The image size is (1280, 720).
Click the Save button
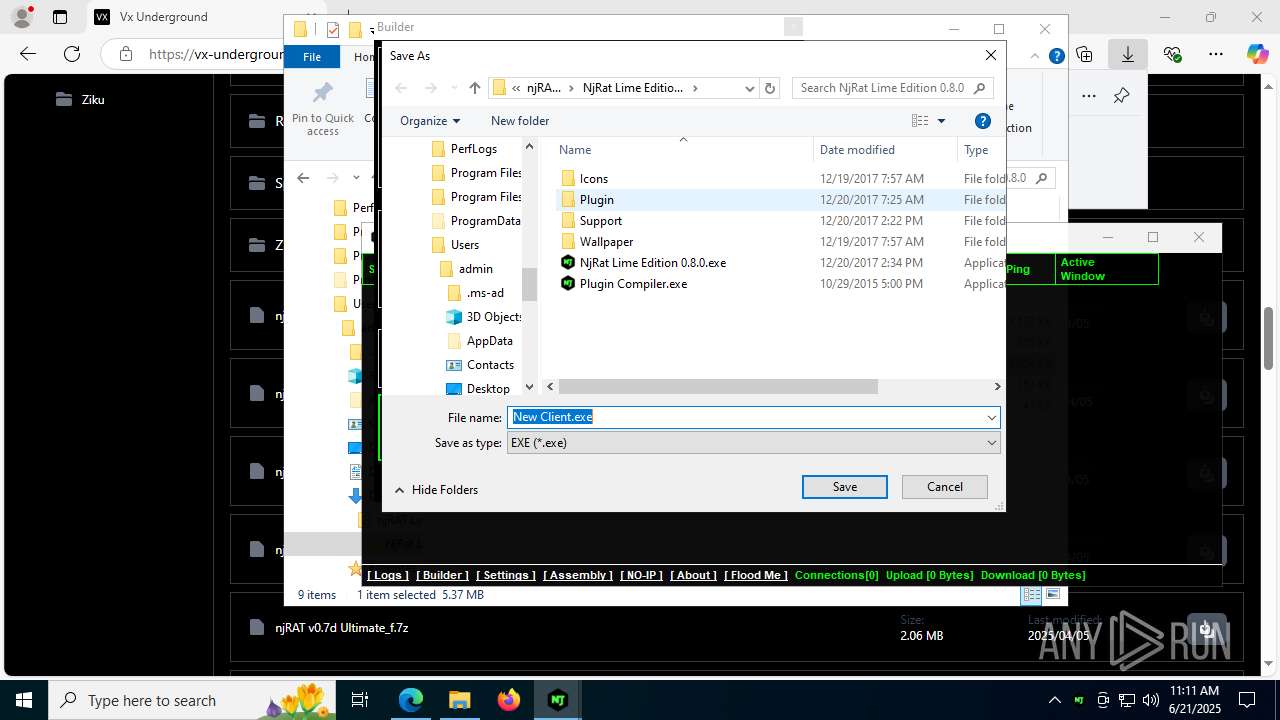pyautogui.click(x=845, y=487)
